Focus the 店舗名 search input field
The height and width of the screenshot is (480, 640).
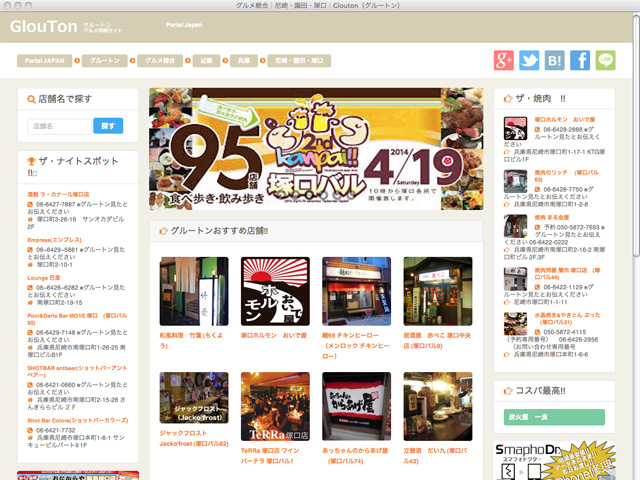pos(59,126)
